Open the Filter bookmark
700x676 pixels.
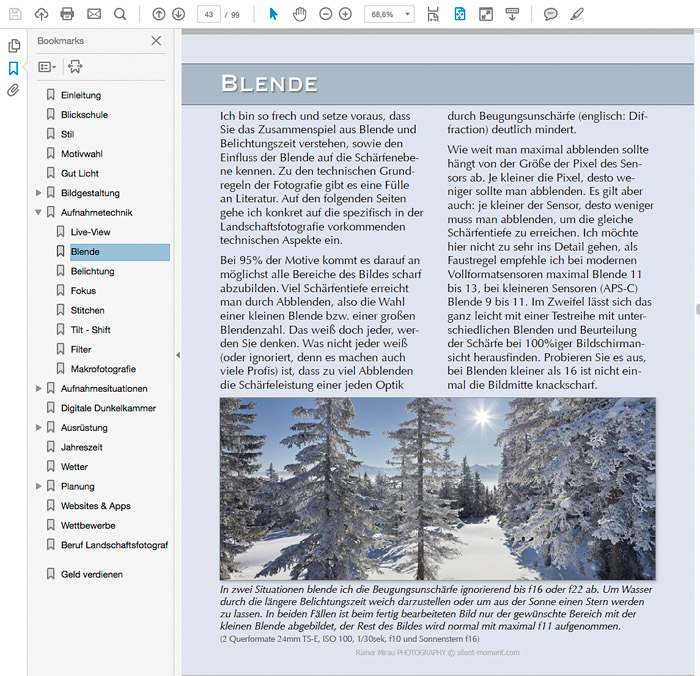(81, 350)
